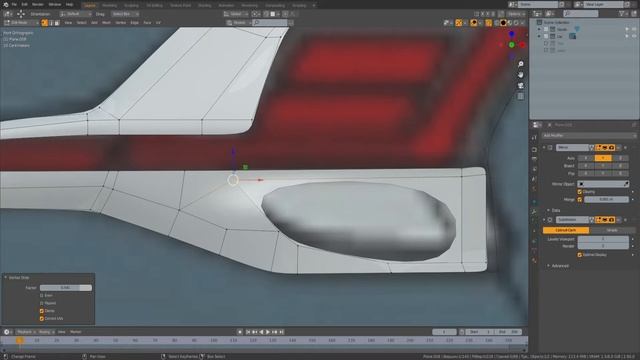Image resolution: width=640 pixels, height=360 pixels.
Task: Toggle the Clamp checkbox in Vertex Slide
Action: click(42, 311)
